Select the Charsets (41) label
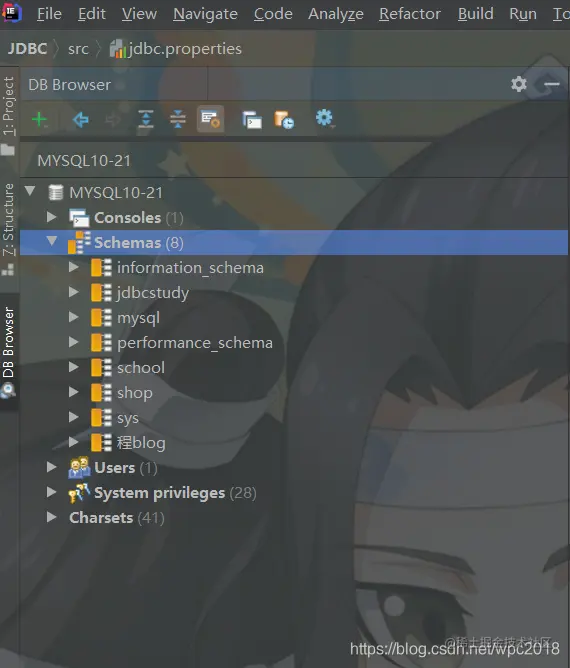 coord(117,518)
